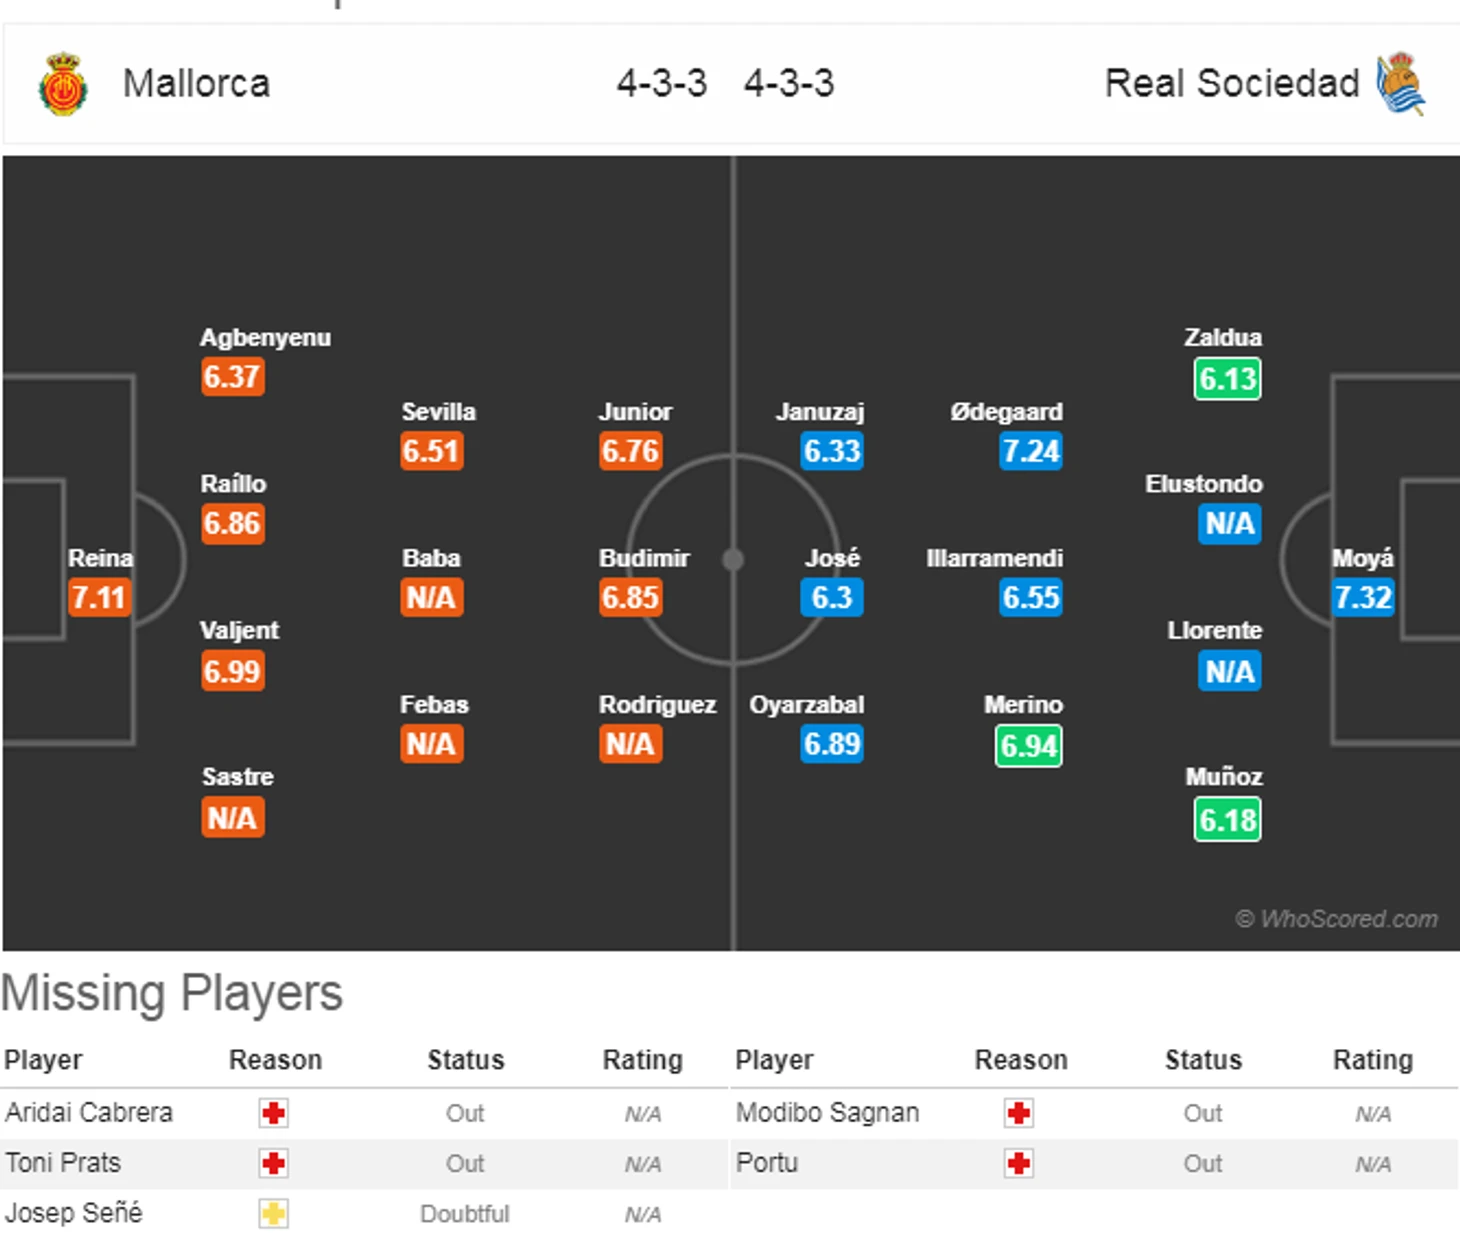Click Merino's green 6.94 rating badge
Image resolution: width=1460 pixels, height=1233 pixels.
tap(1028, 746)
